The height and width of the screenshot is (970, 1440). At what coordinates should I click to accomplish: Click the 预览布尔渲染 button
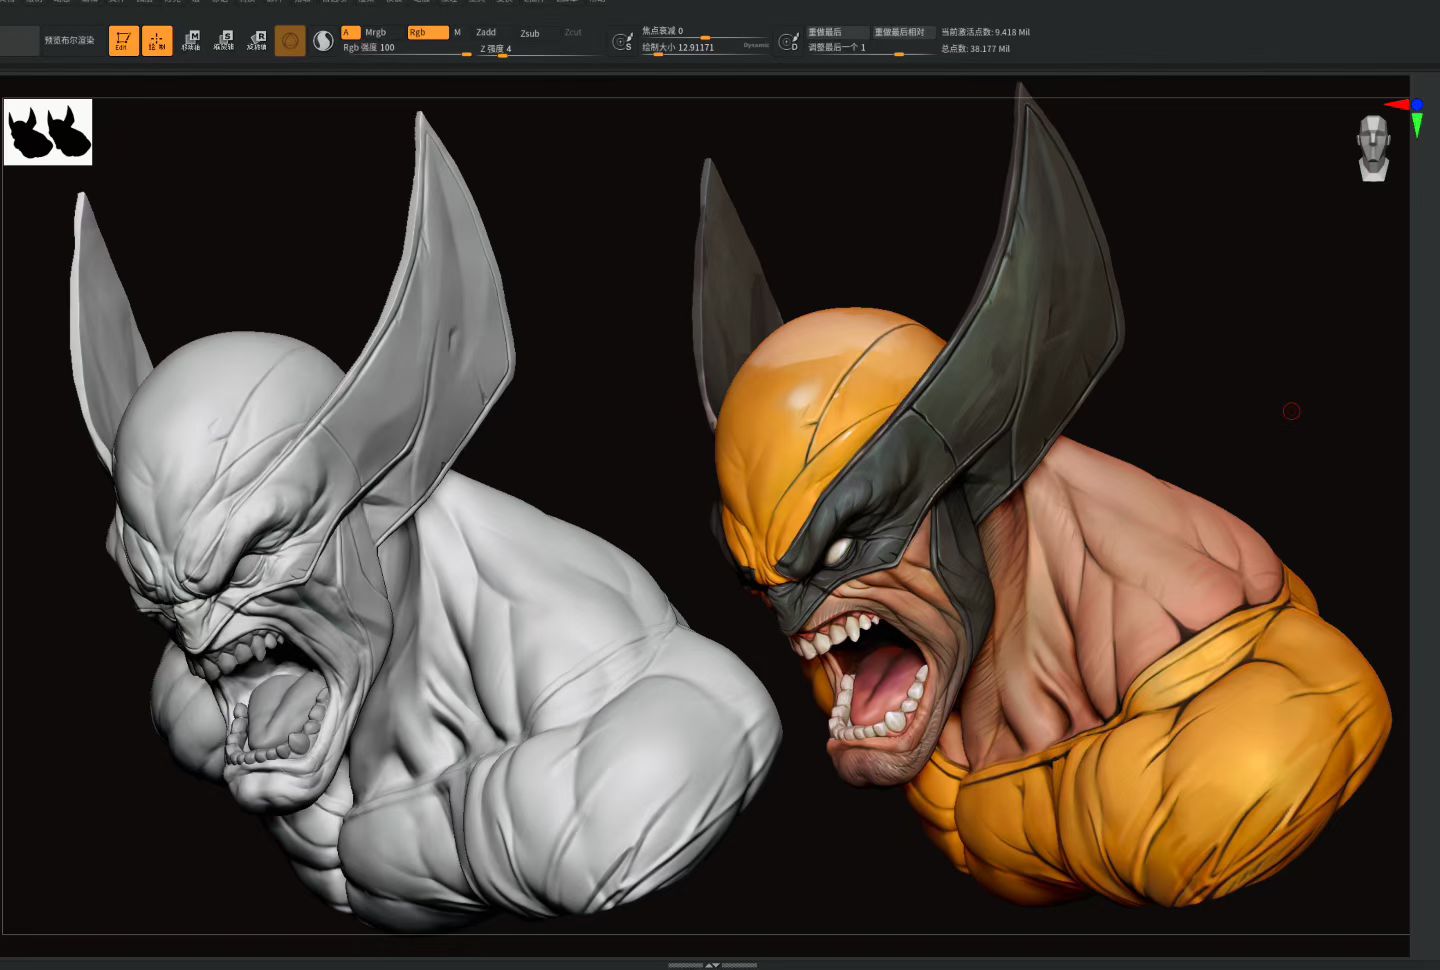pos(69,41)
